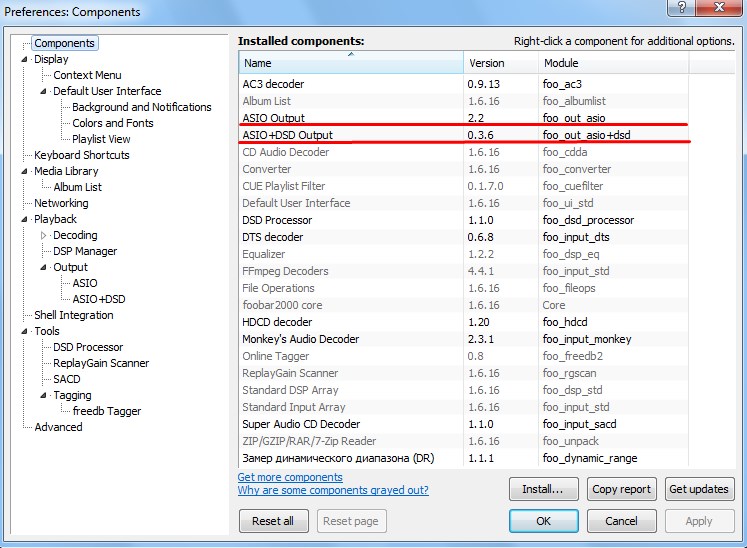Select Super Audio CD Decoder row
The height and width of the screenshot is (548, 747).
[464, 424]
